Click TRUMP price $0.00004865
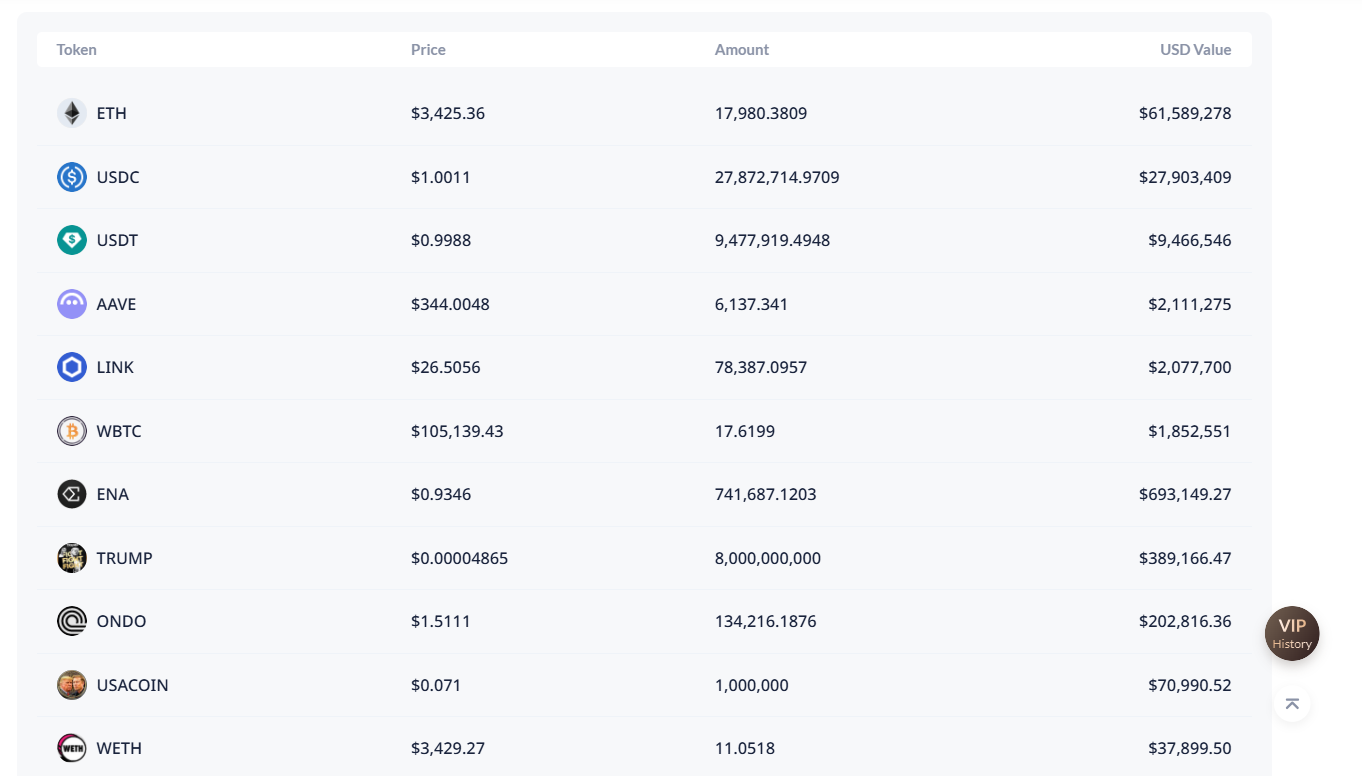 [x=460, y=558]
